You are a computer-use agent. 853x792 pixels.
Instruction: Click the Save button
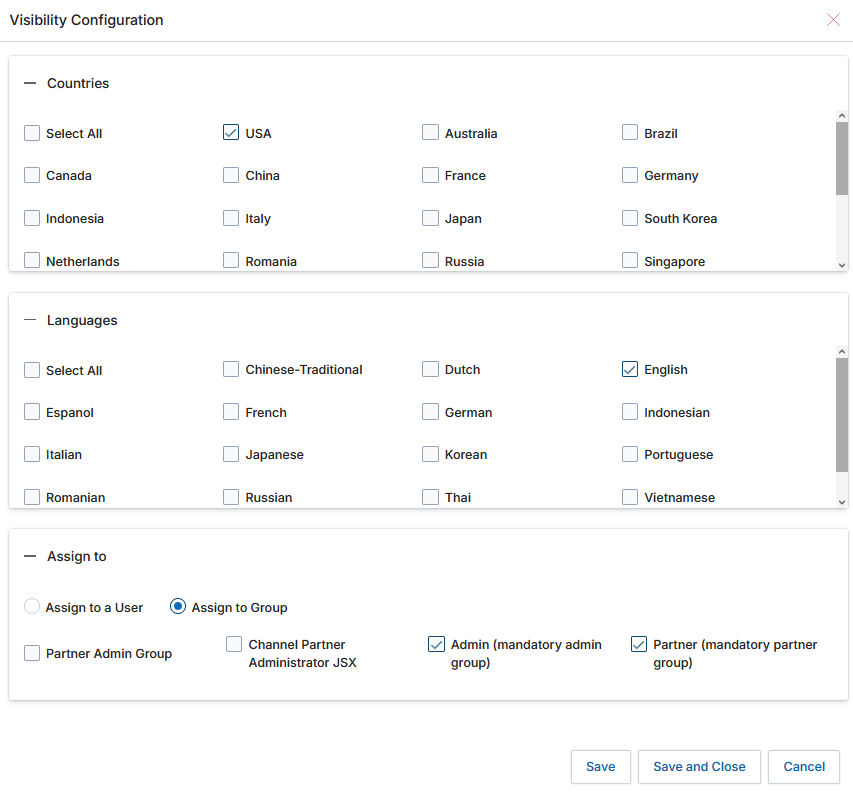point(601,767)
